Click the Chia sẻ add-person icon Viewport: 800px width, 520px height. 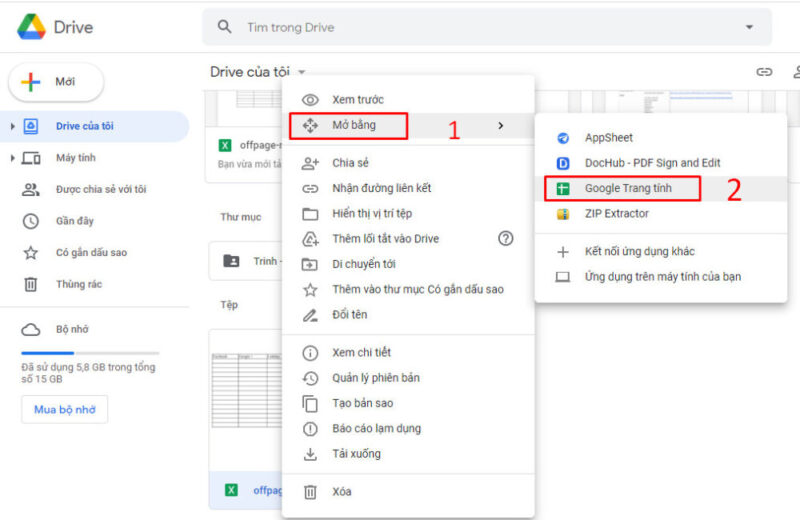310,163
